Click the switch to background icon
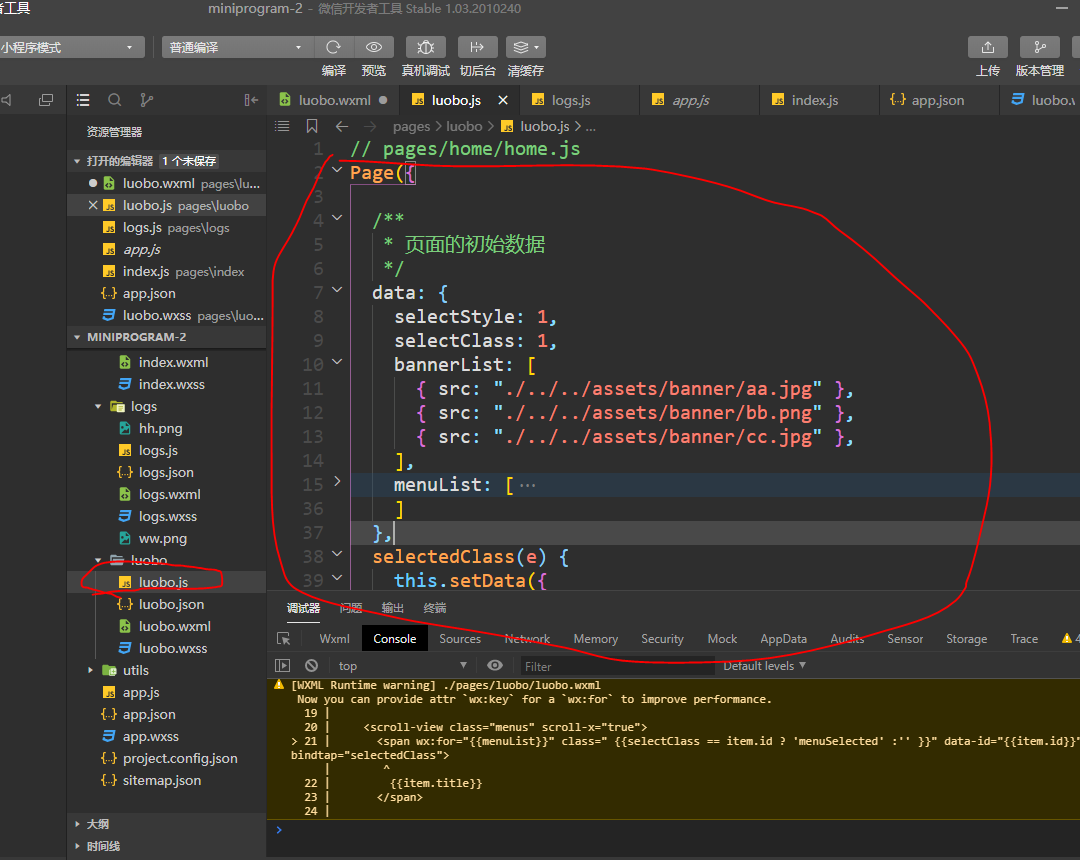This screenshot has width=1080, height=860. point(477,47)
